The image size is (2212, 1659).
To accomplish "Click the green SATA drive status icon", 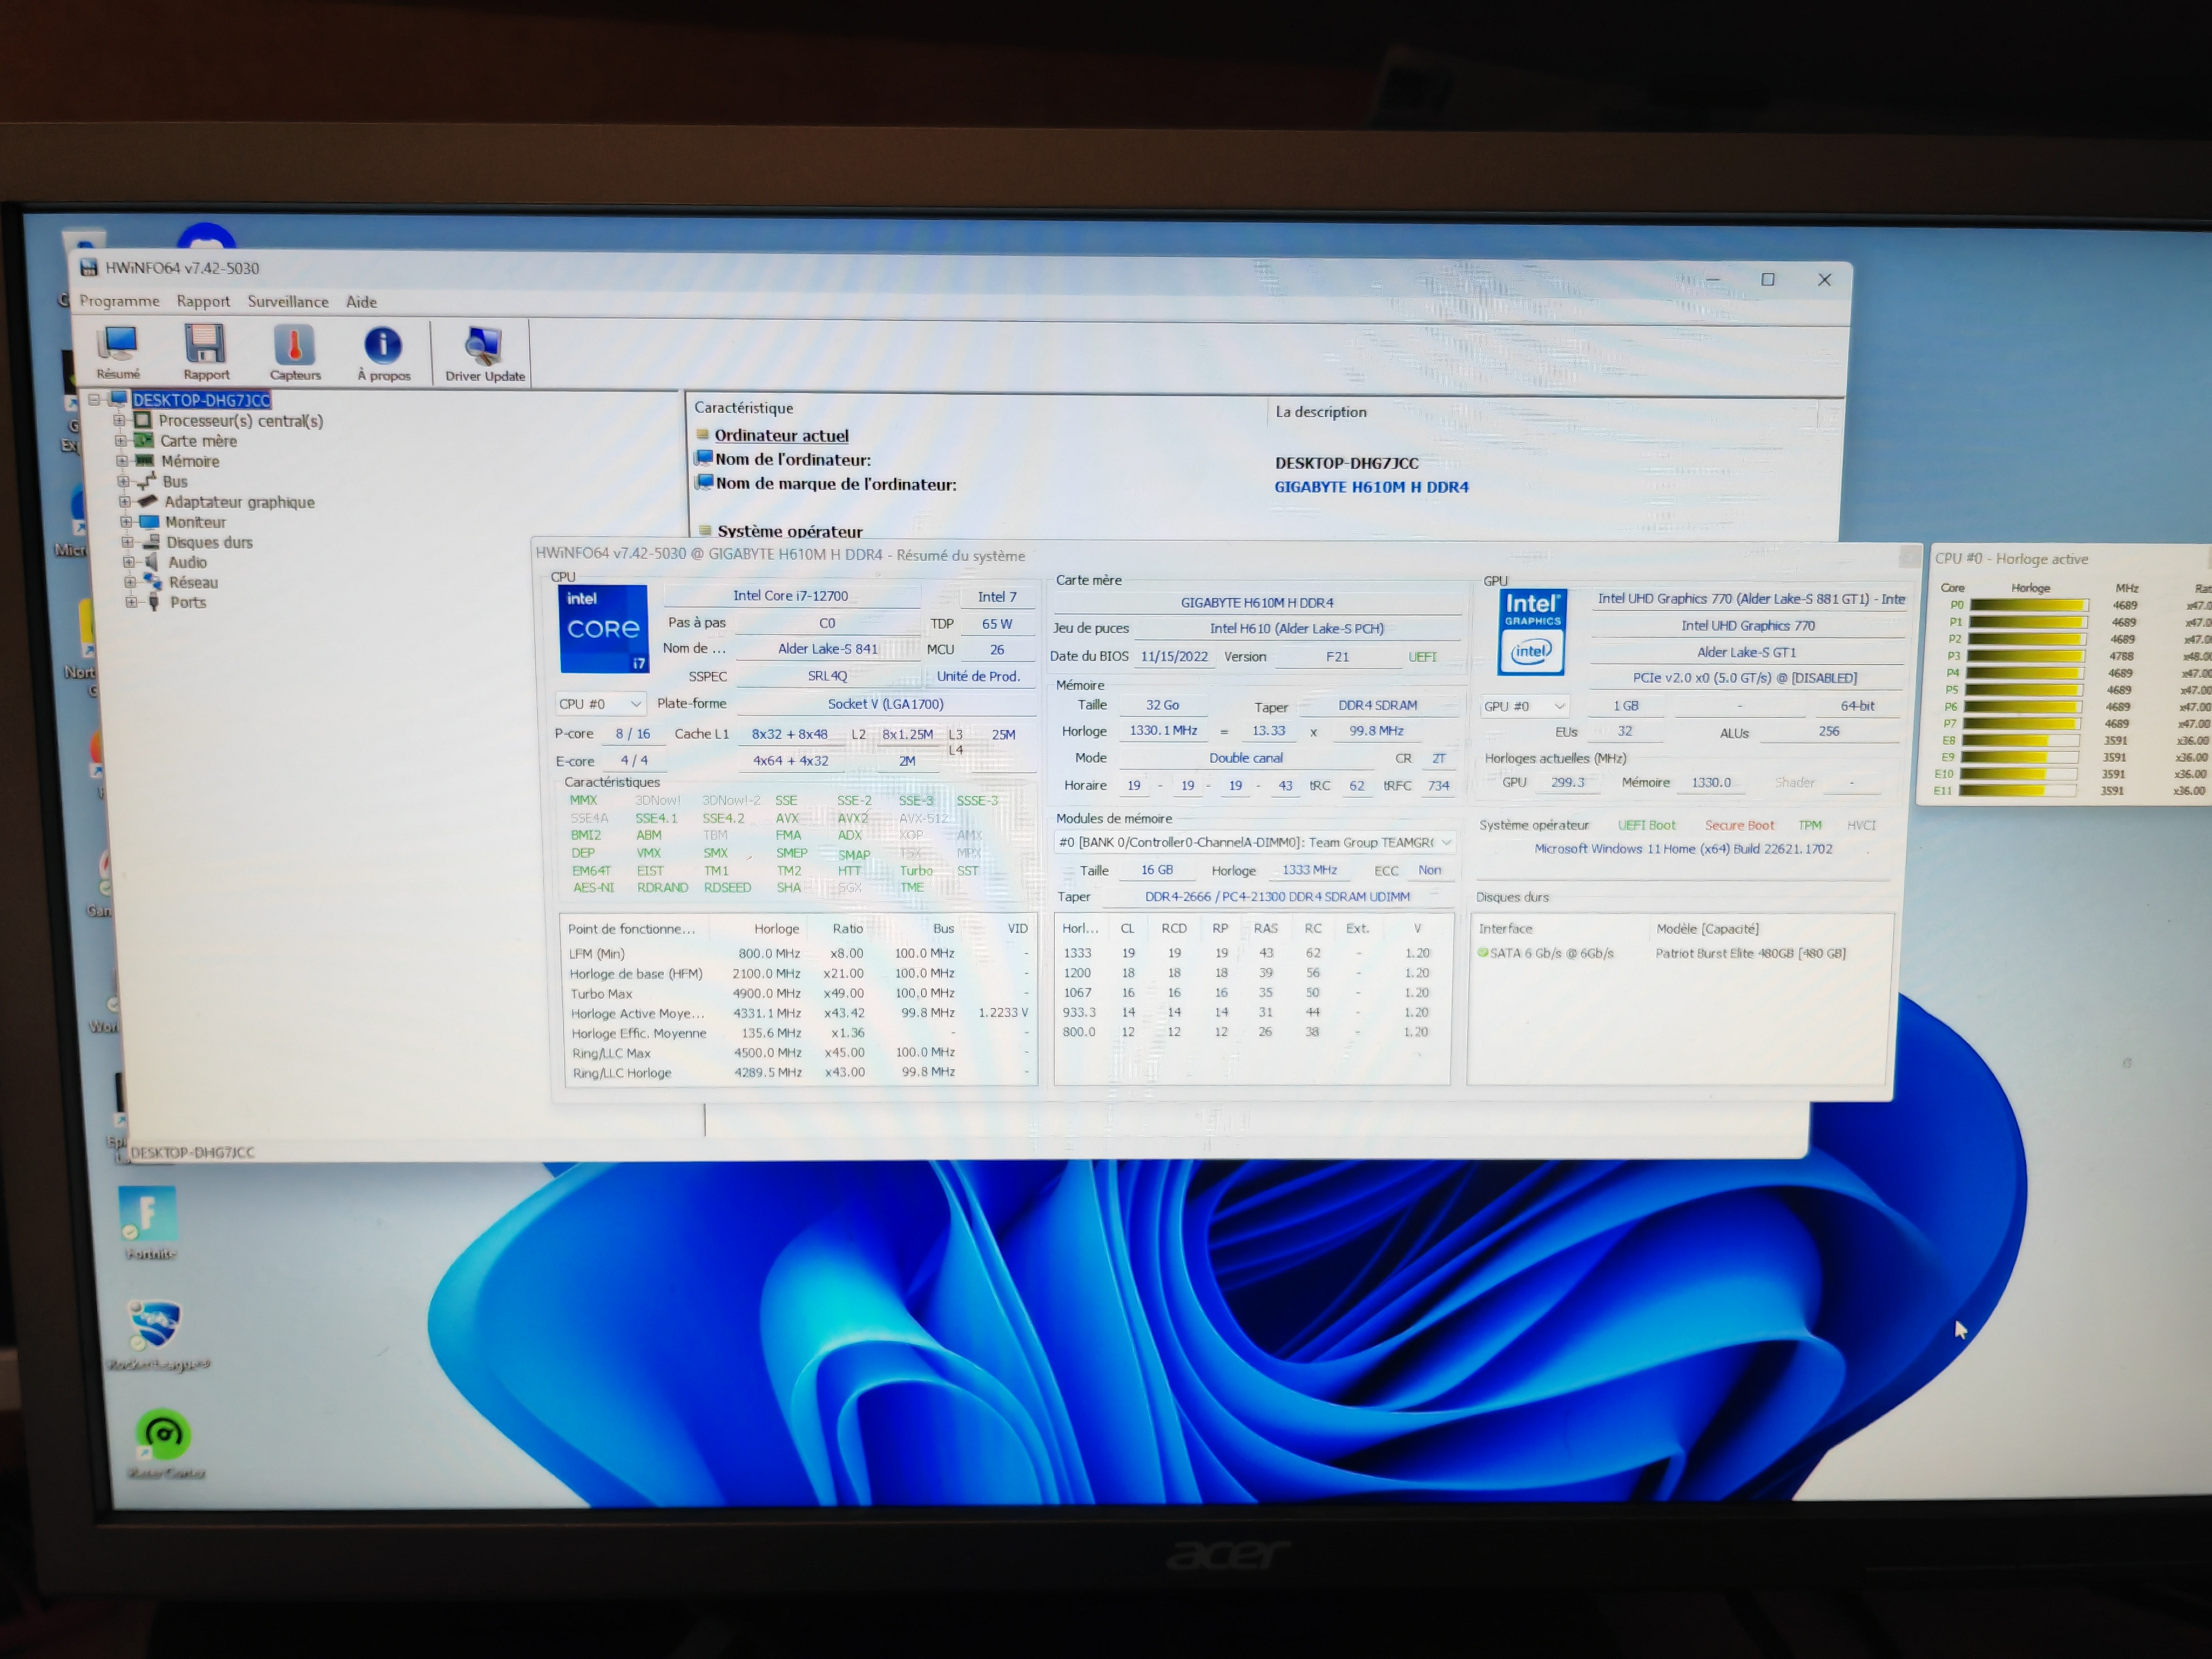I will point(1483,953).
